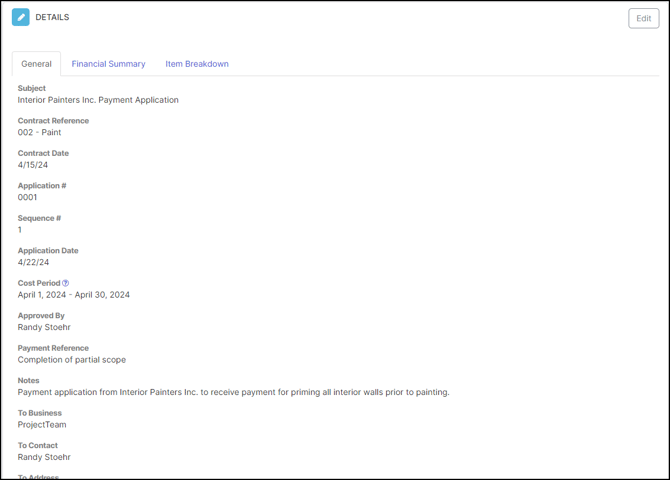Click the Sequence # value 1
This screenshot has height=480, width=670.
point(20,230)
